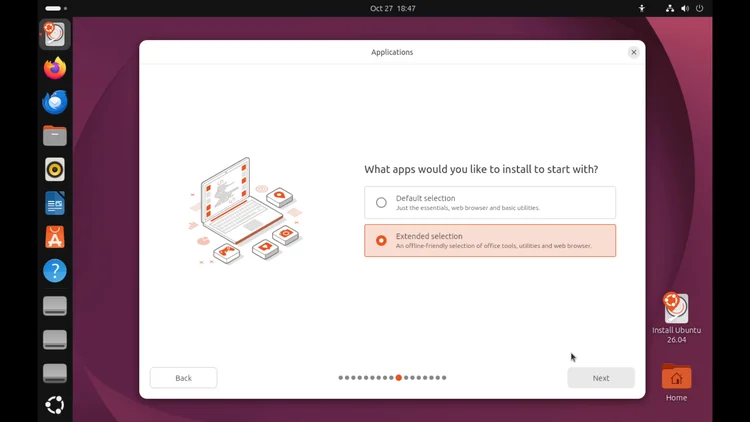The height and width of the screenshot is (422, 750).
Task: Click the Applications window title
Action: pyautogui.click(x=392, y=52)
